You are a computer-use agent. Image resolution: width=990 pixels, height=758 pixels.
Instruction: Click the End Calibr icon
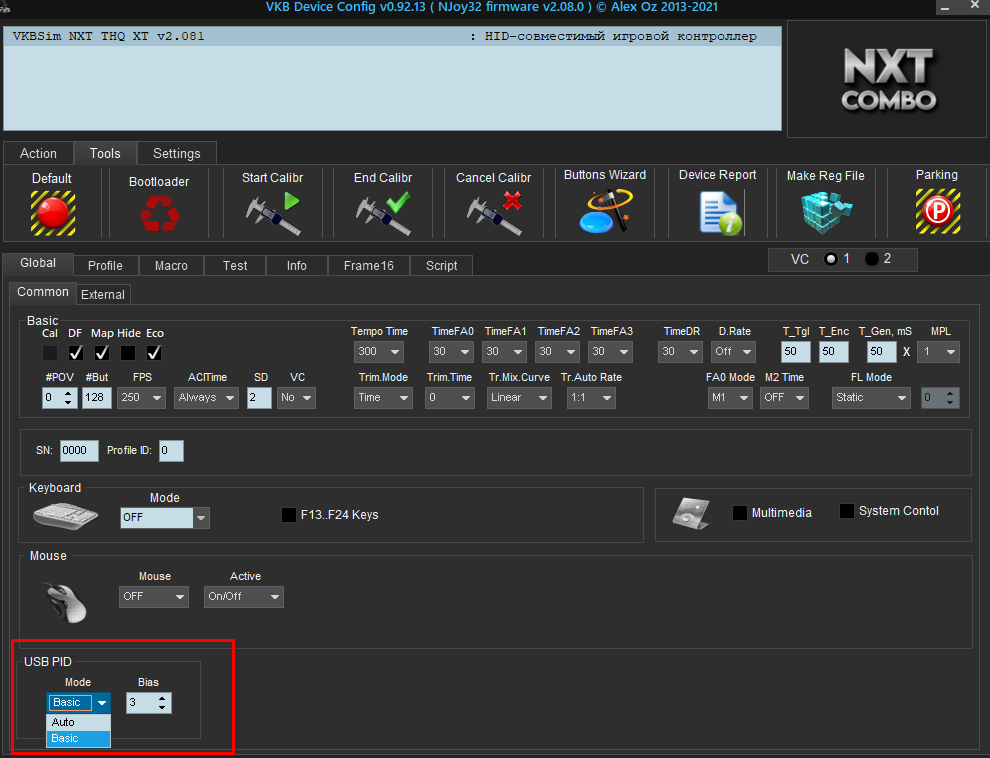(x=383, y=213)
